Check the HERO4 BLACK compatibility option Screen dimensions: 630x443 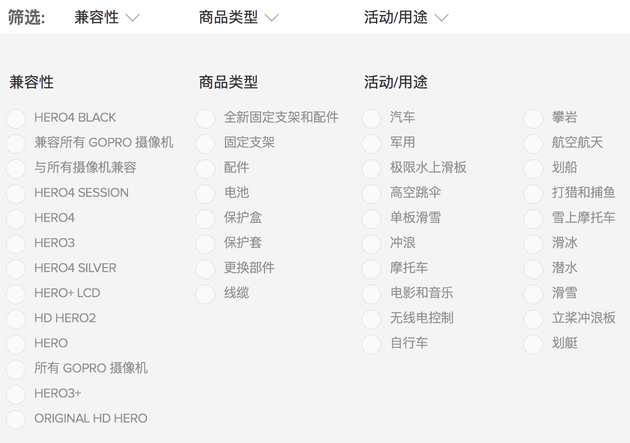16,118
